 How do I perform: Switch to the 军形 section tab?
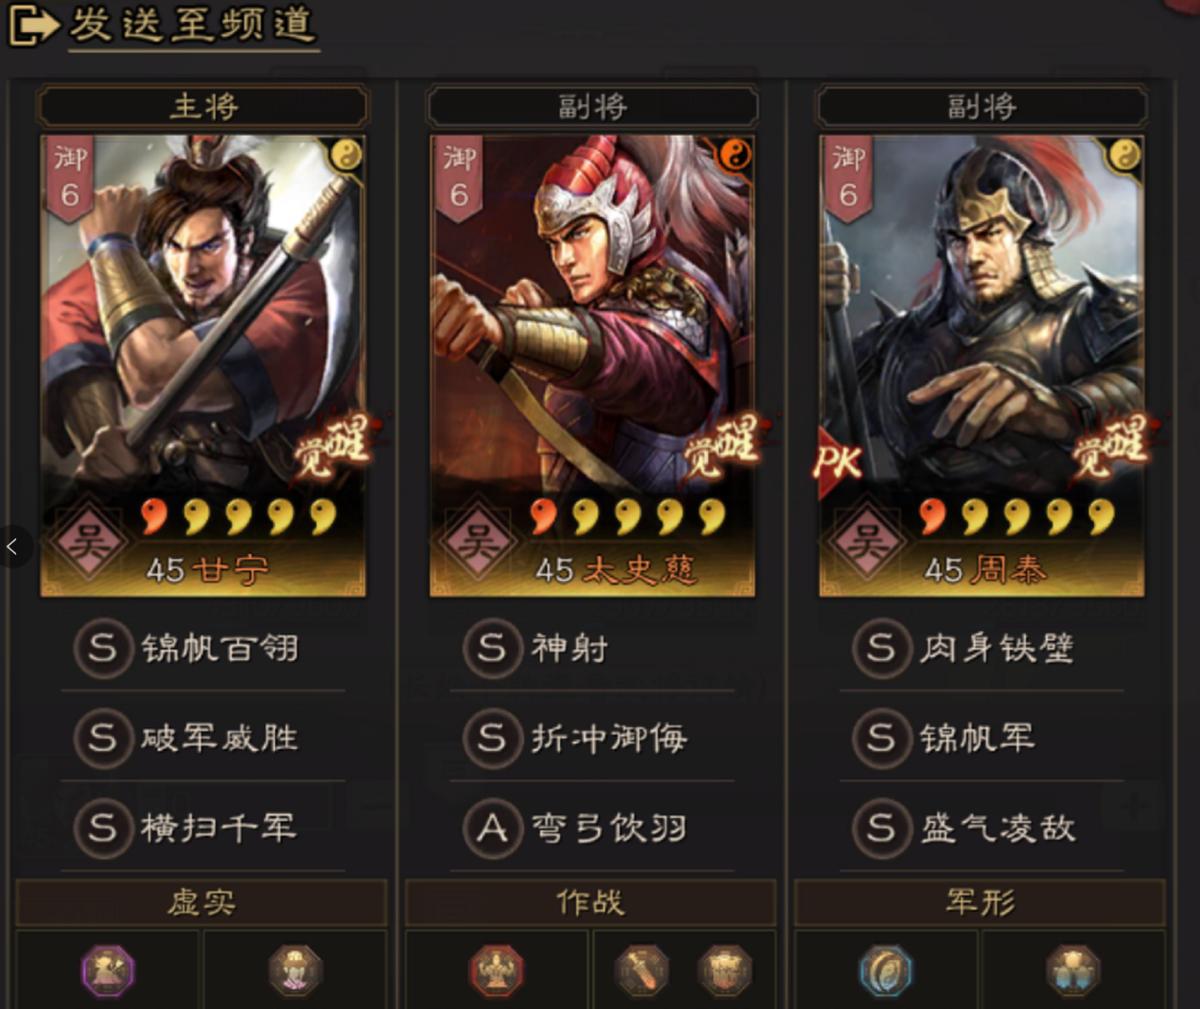(980, 903)
